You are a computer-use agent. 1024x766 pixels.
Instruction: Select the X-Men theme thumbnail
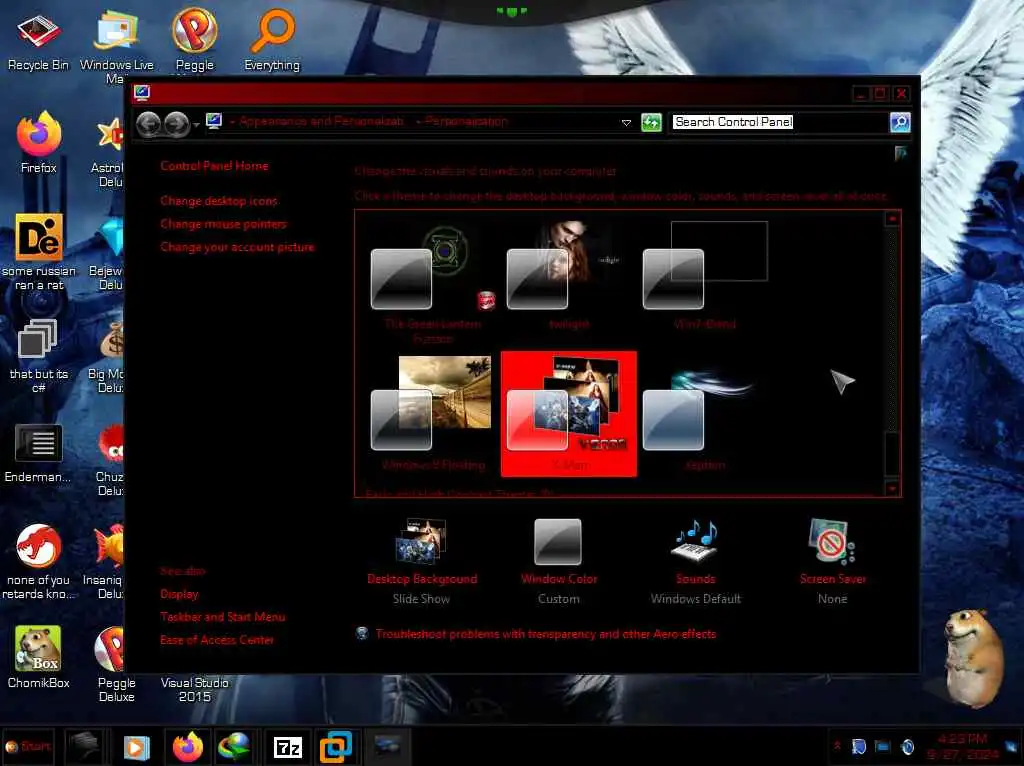click(x=569, y=413)
